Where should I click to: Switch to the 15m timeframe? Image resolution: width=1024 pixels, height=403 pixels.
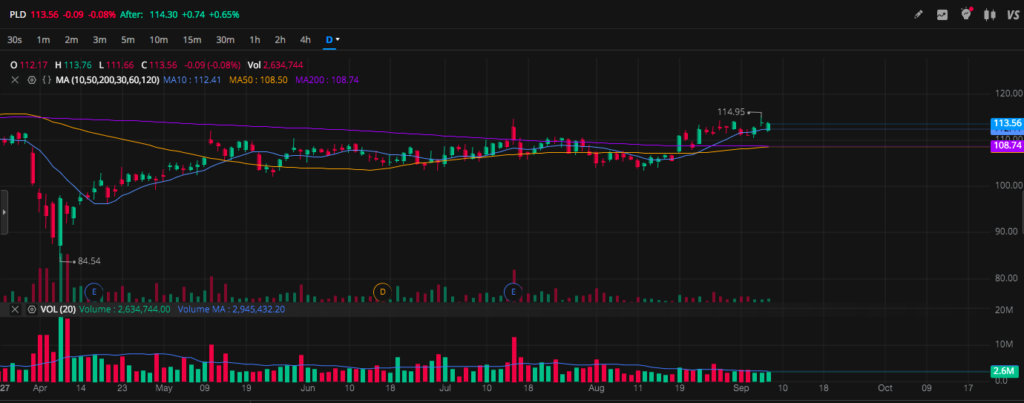tap(192, 39)
